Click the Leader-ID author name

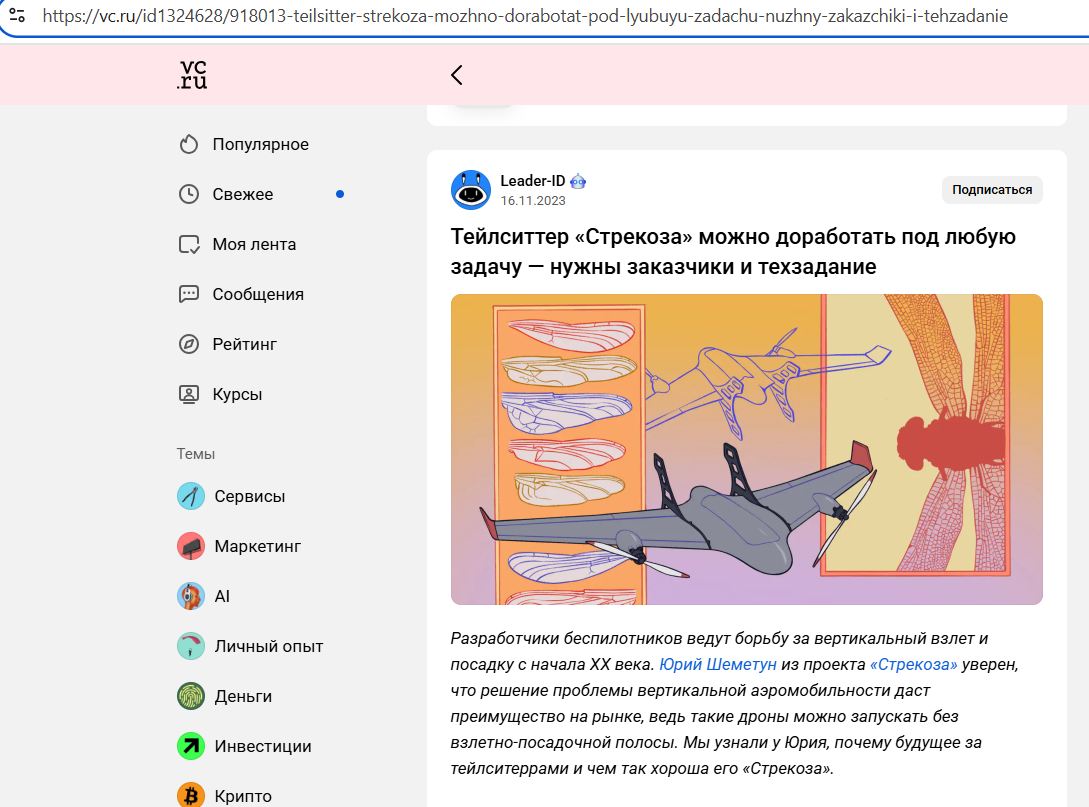(533, 181)
